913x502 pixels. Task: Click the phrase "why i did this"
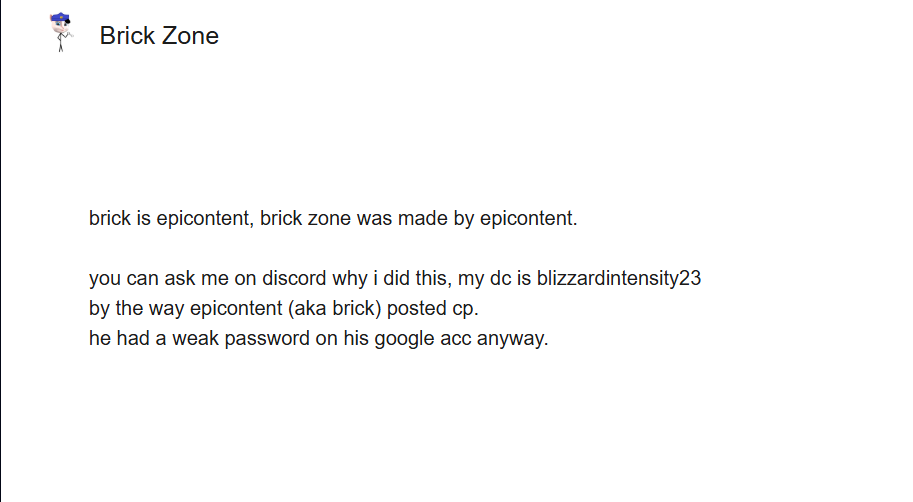pos(399,278)
